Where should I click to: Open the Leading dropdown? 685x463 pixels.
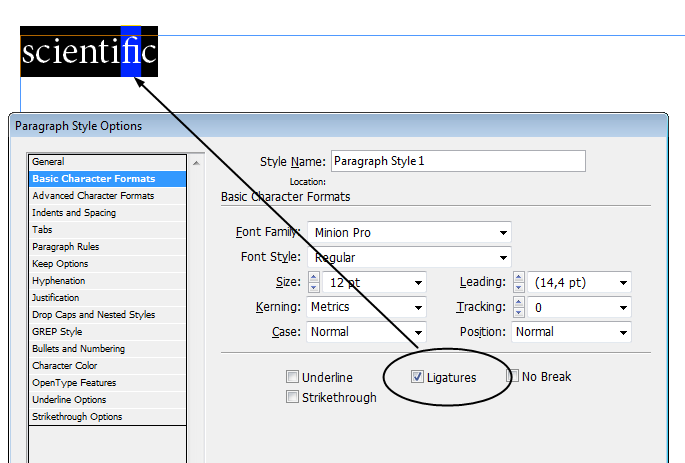pyautogui.click(x=623, y=283)
